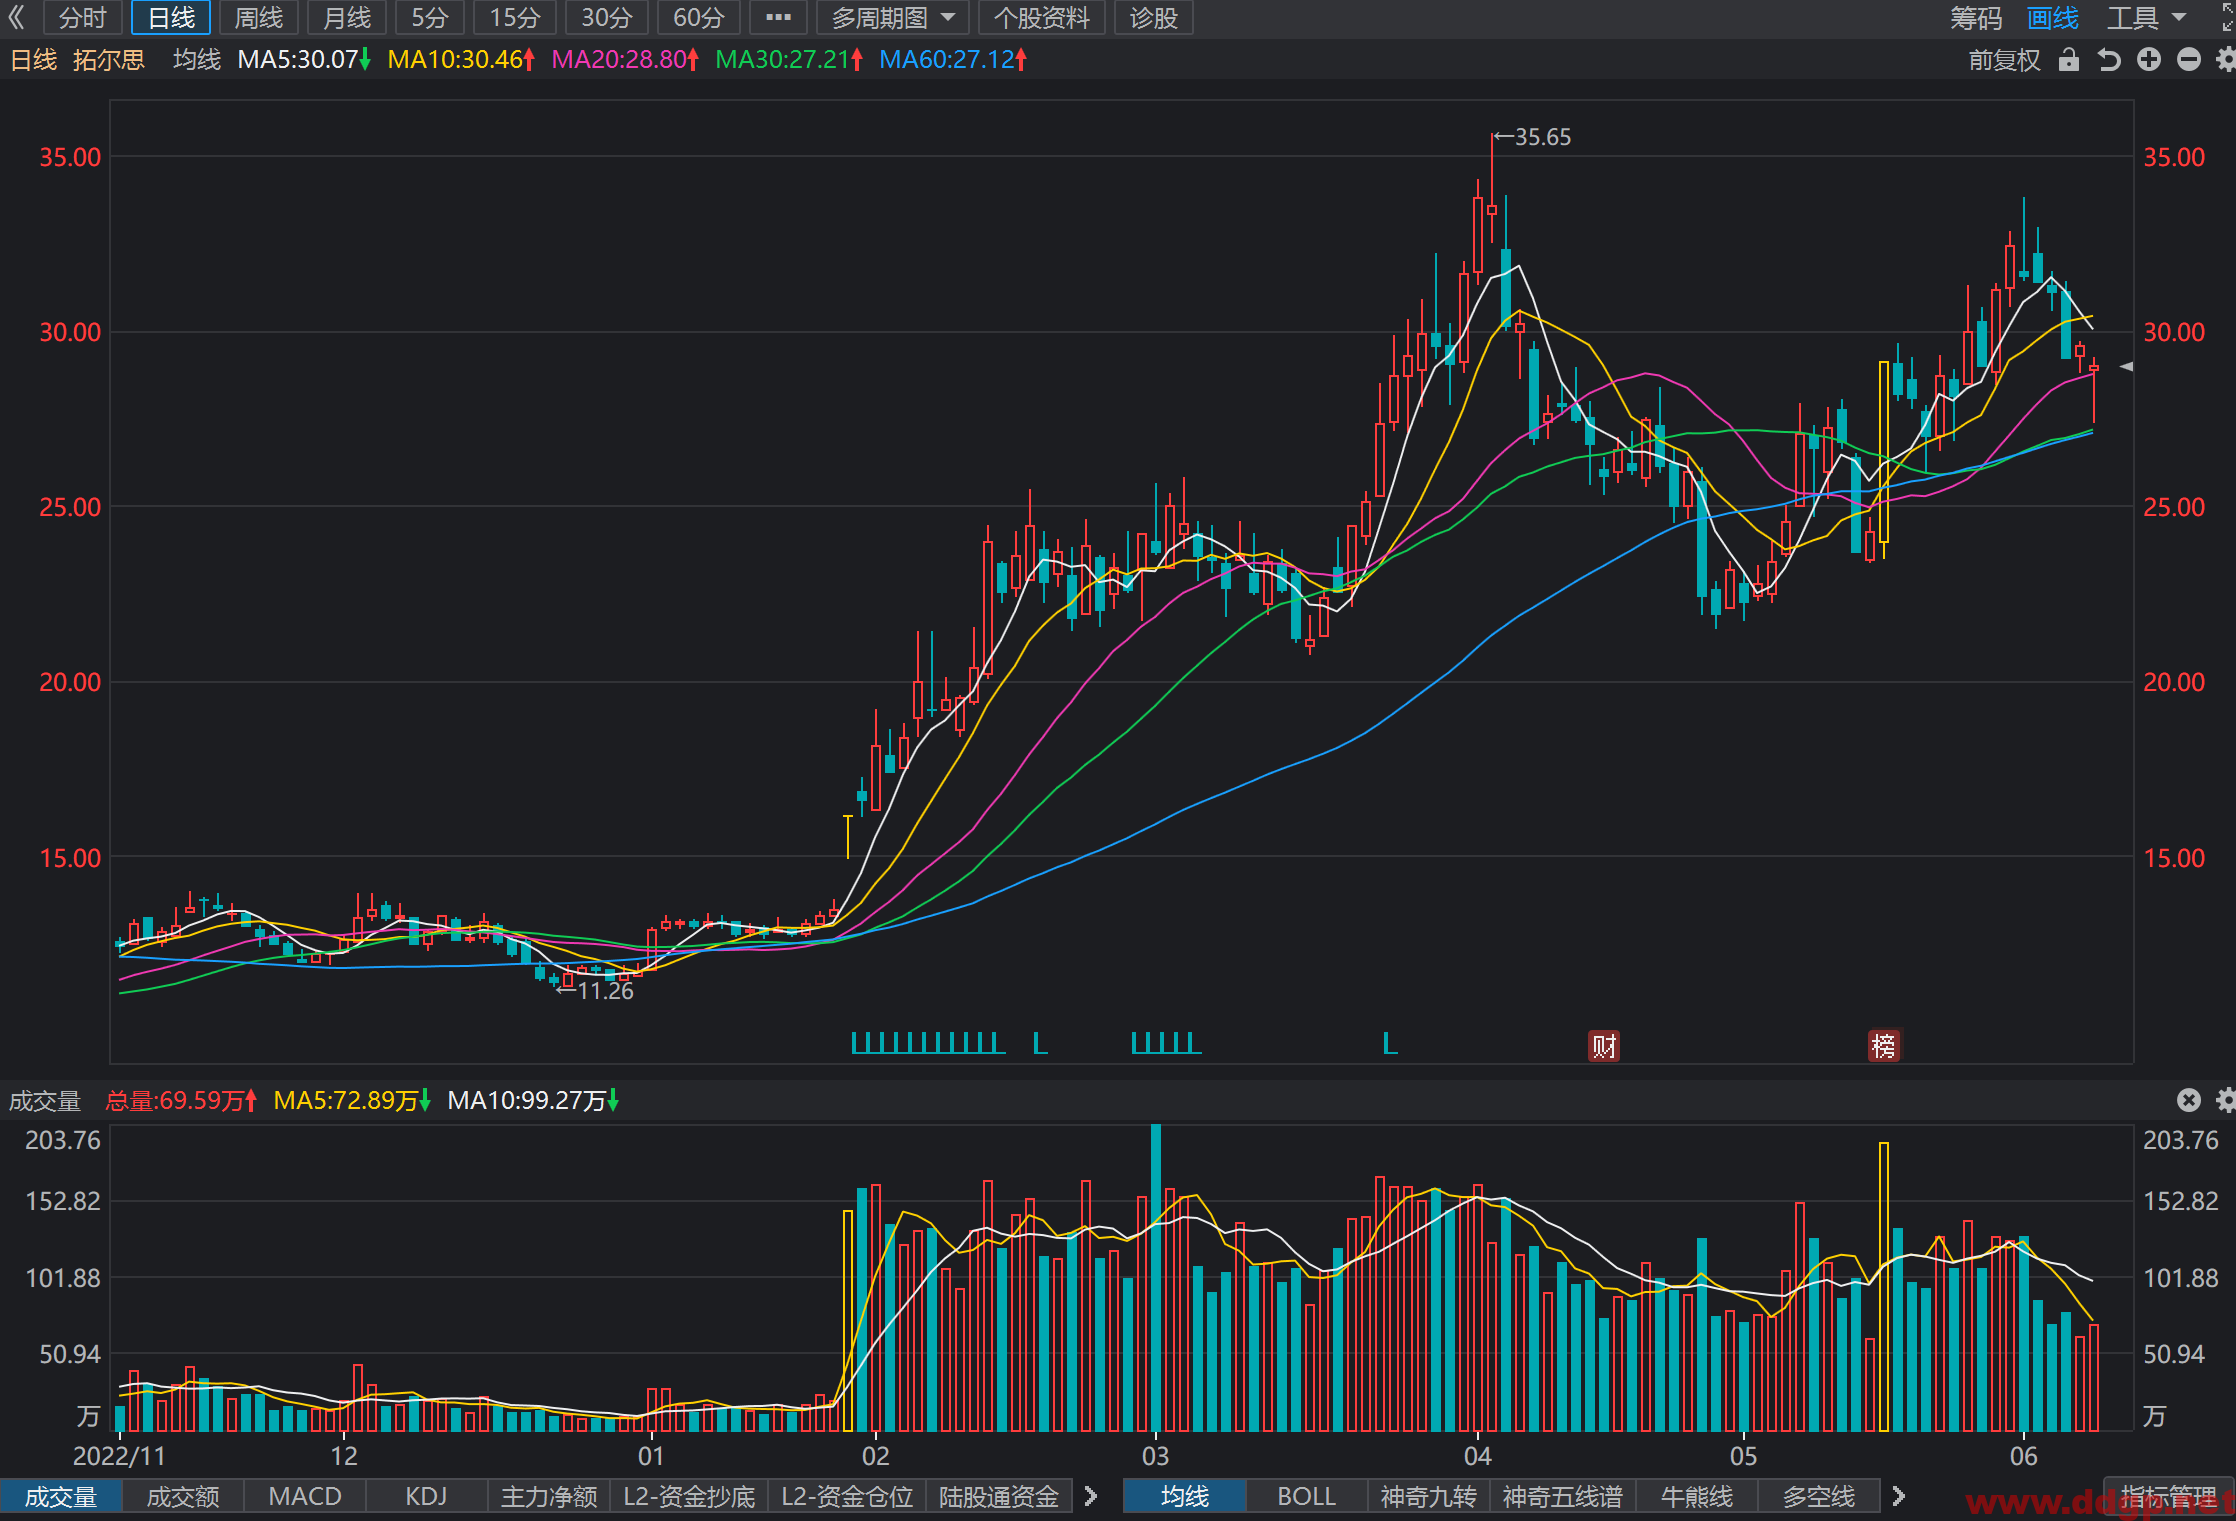Image resolution: width=2236 pixels, height=1521 pixels.
Task: Click the red 财 marker on chart
Action: pyautogui.click(x=1604, y=1046)
